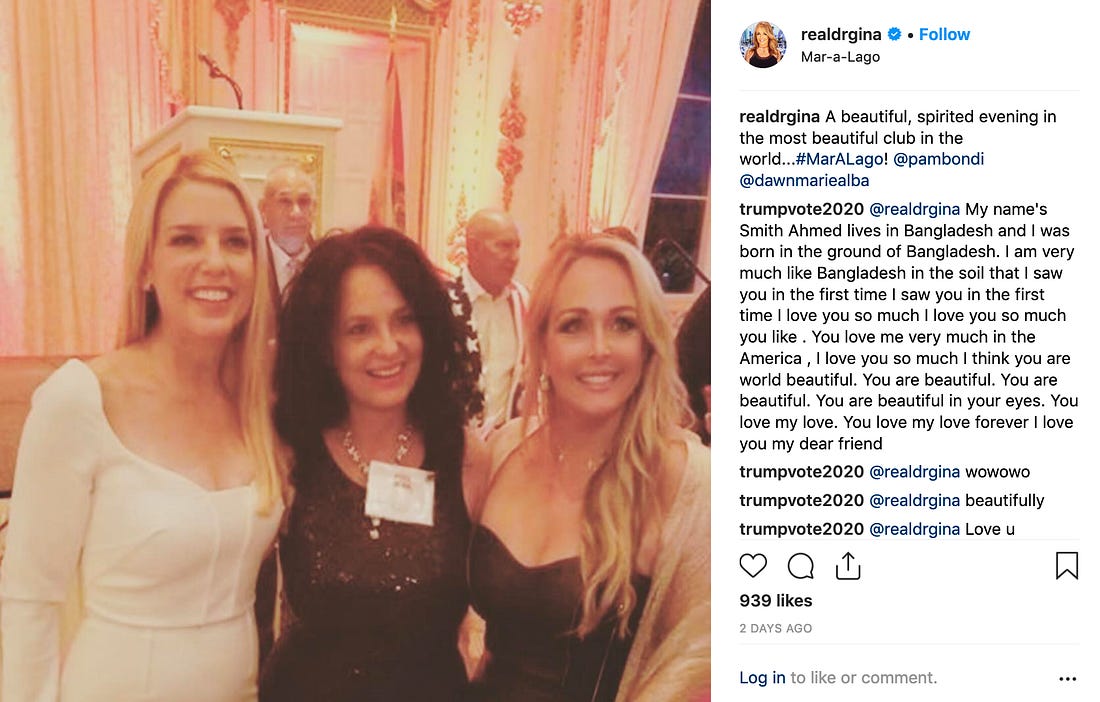
Task: Open trumpvote2020 profile from the wowowo comment
Action: pos(801,472)
